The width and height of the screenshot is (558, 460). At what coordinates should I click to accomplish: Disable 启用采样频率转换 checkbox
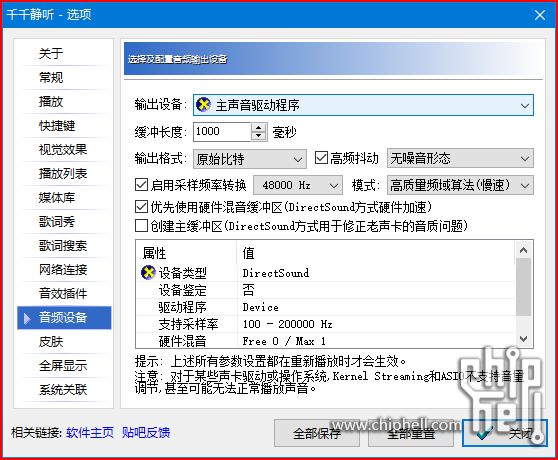pyautogui.click(x=141, y=185)
